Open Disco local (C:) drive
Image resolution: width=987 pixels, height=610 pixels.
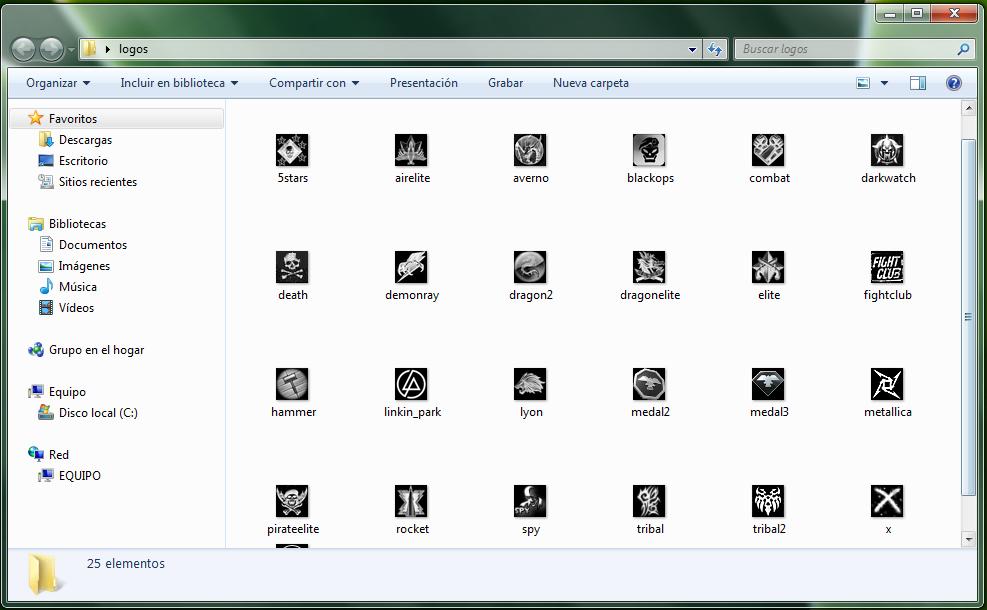98,412
